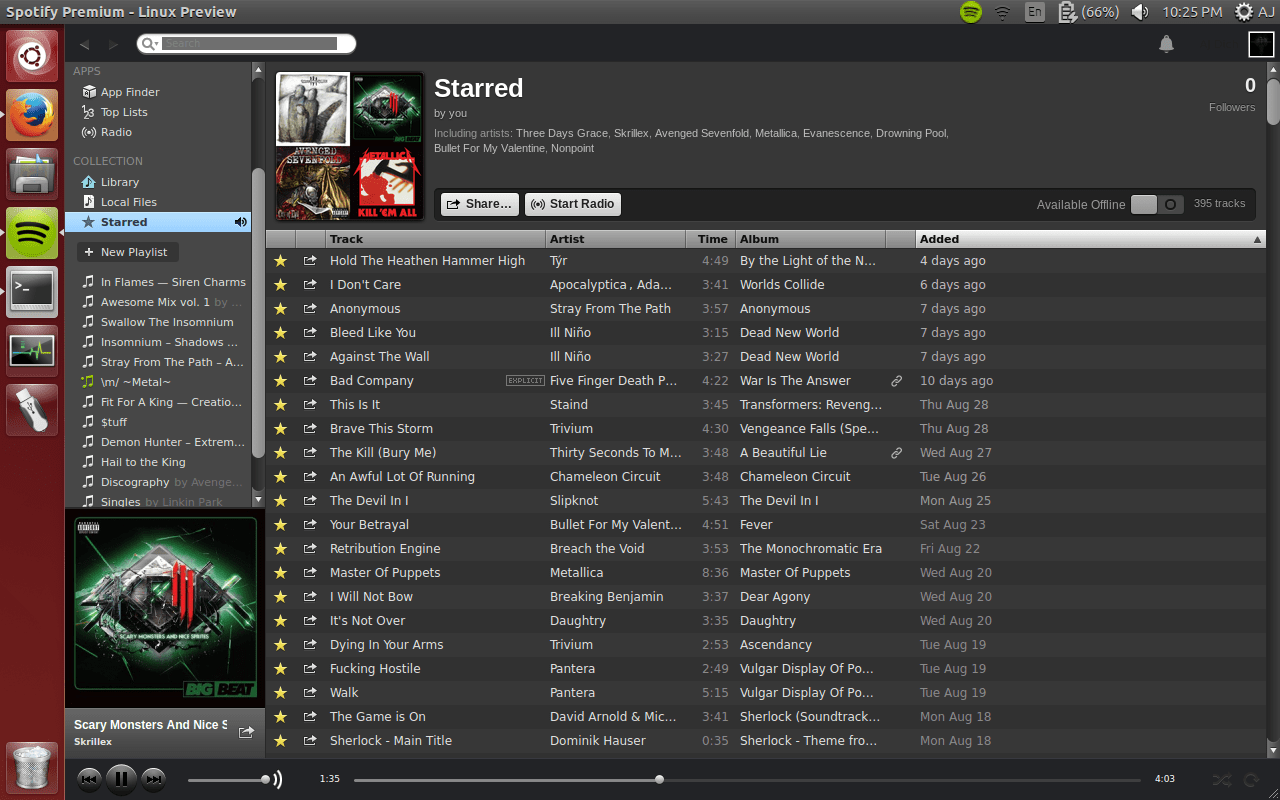Skip to the next track
Viewport: 1280px width, 800px height.
(153, 779)
